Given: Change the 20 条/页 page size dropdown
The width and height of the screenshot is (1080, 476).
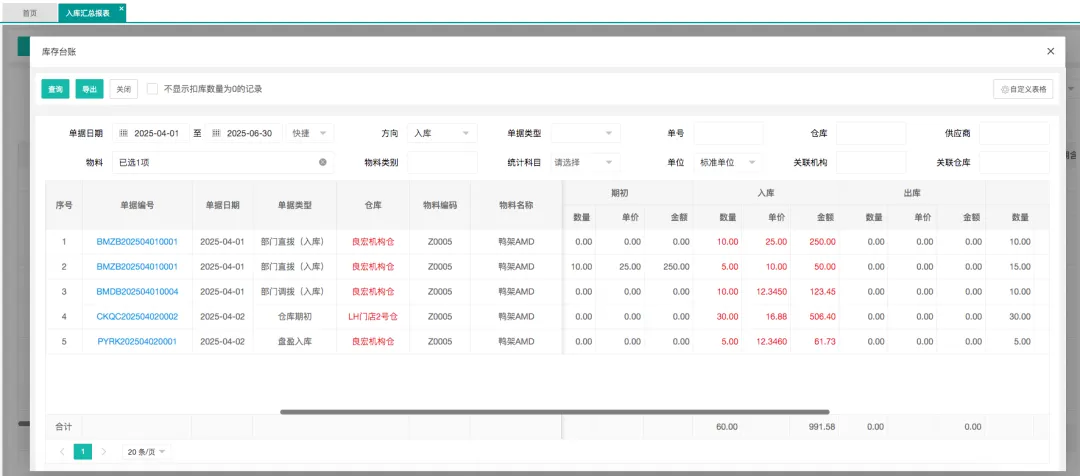Looking at the screenshot, I should [x=146, y=452].
